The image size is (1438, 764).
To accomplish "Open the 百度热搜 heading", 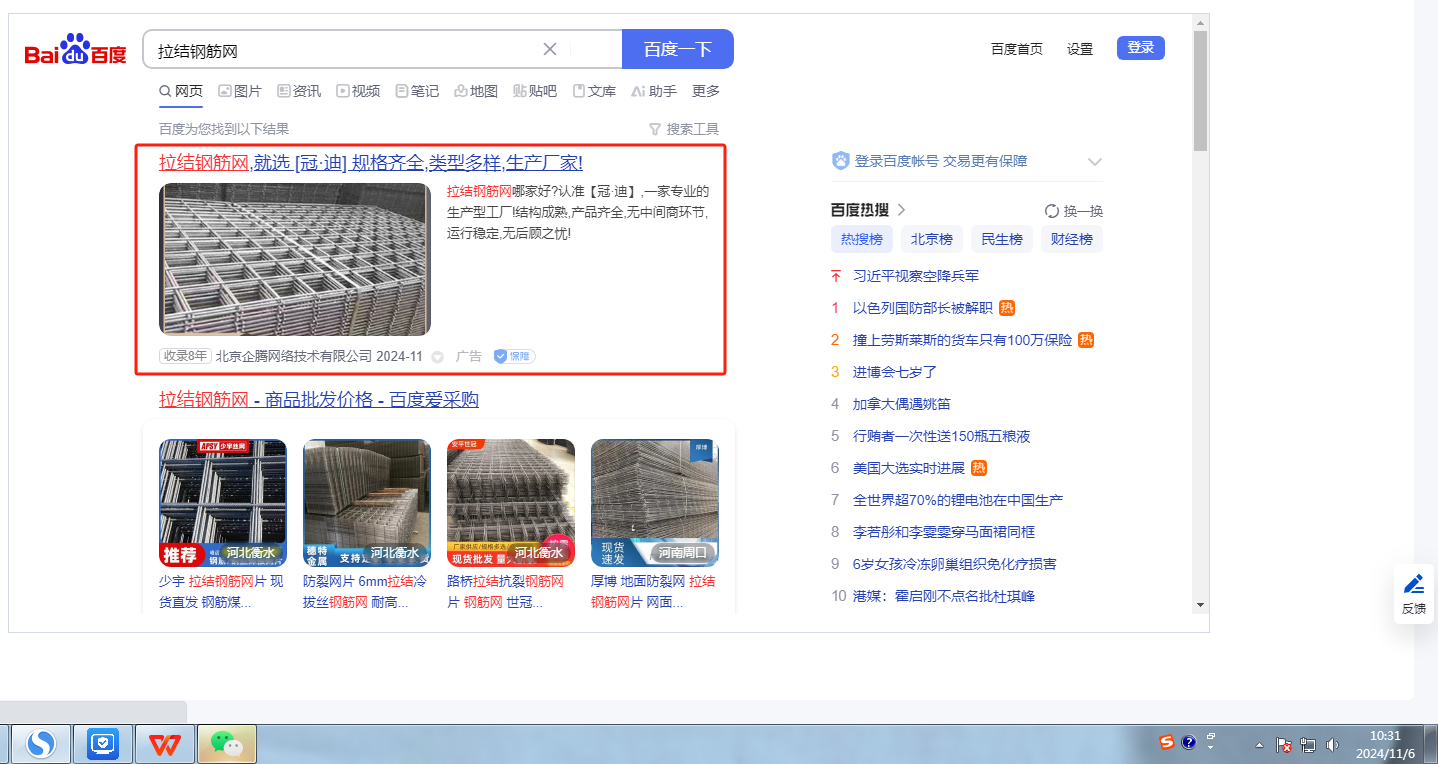I will 868,210.
